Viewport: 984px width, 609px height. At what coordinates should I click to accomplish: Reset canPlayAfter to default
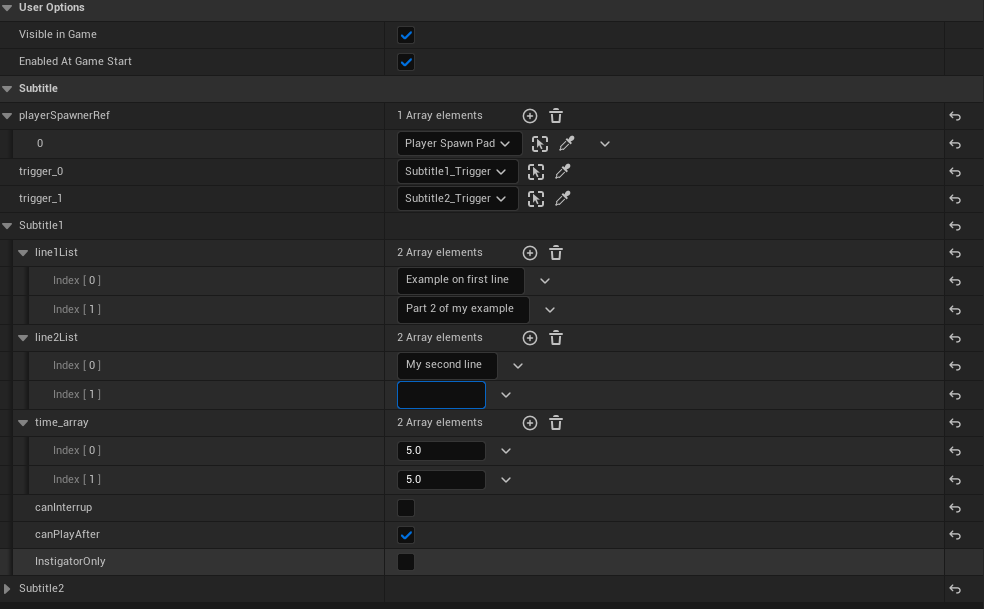point(955,535)
